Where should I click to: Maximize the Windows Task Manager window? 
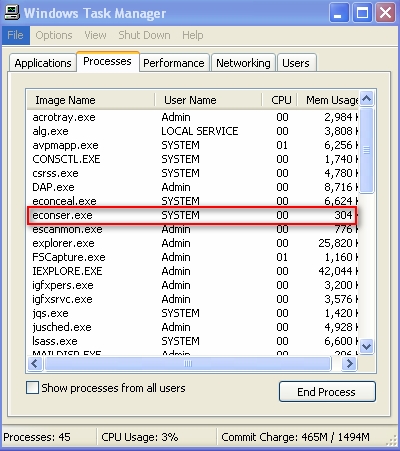(363, 13)
